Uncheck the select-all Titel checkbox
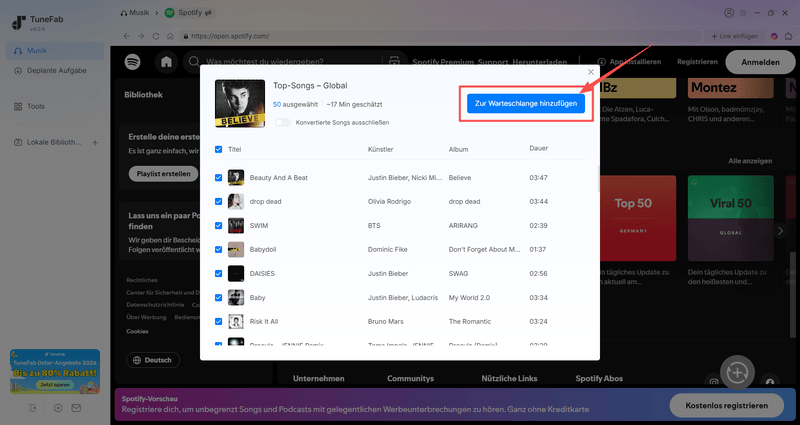Image resolution: width=800 pixels, height=425 pixels. click(x=218, y=149)
